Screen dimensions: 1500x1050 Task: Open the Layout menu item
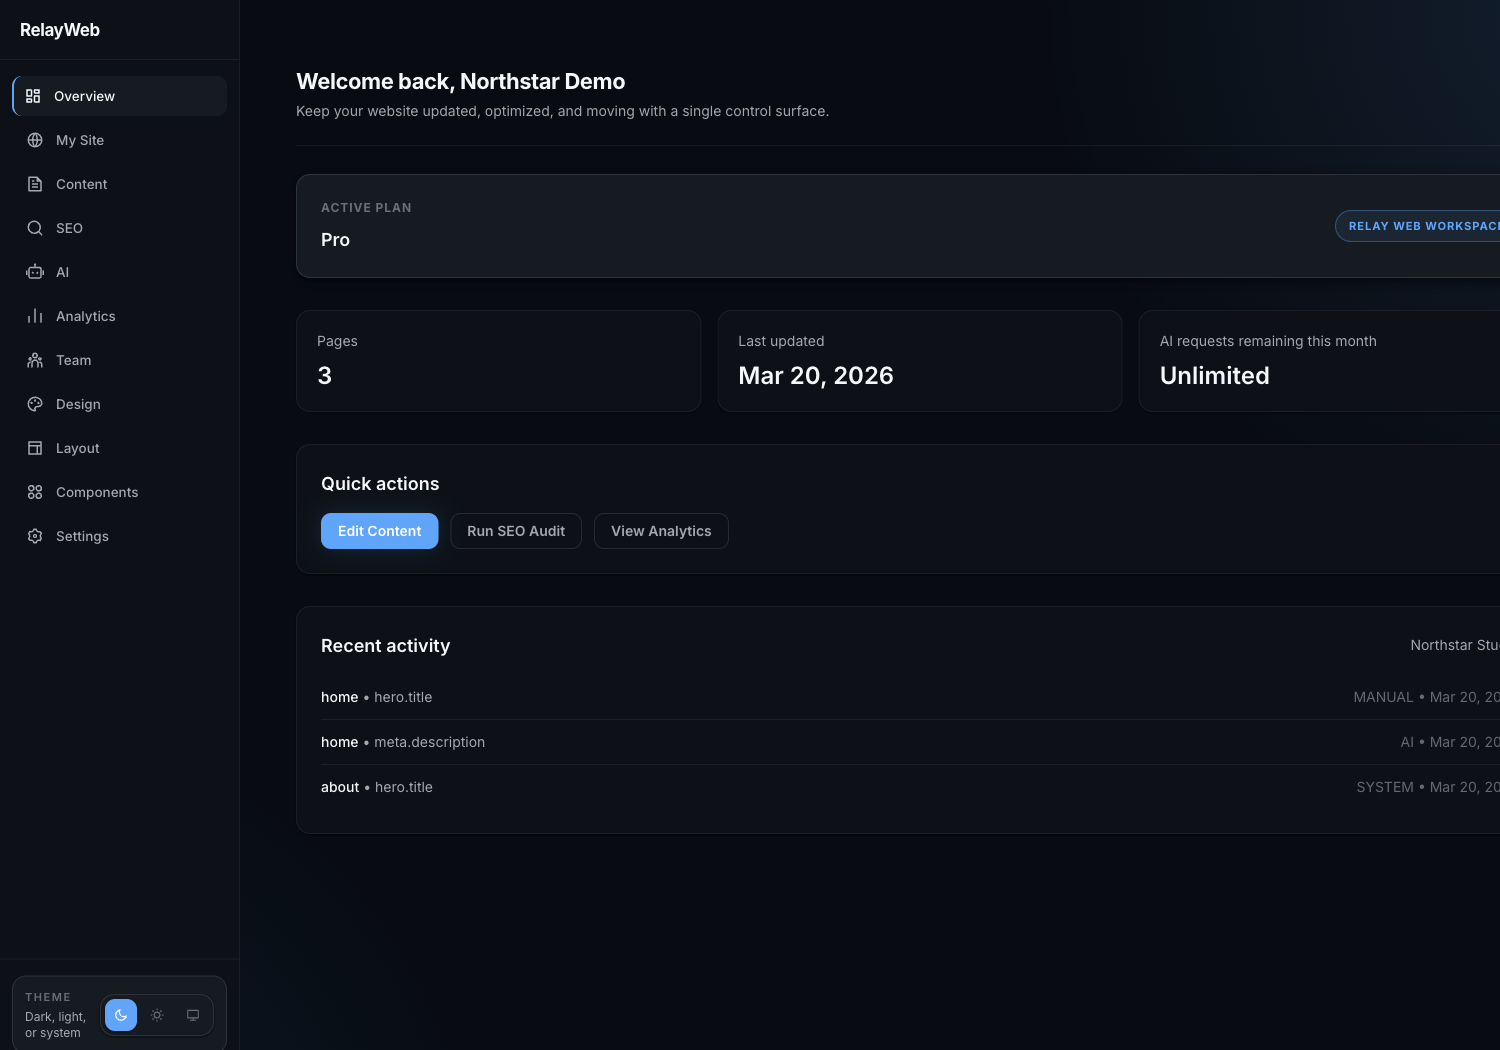(x=77, y=448)
